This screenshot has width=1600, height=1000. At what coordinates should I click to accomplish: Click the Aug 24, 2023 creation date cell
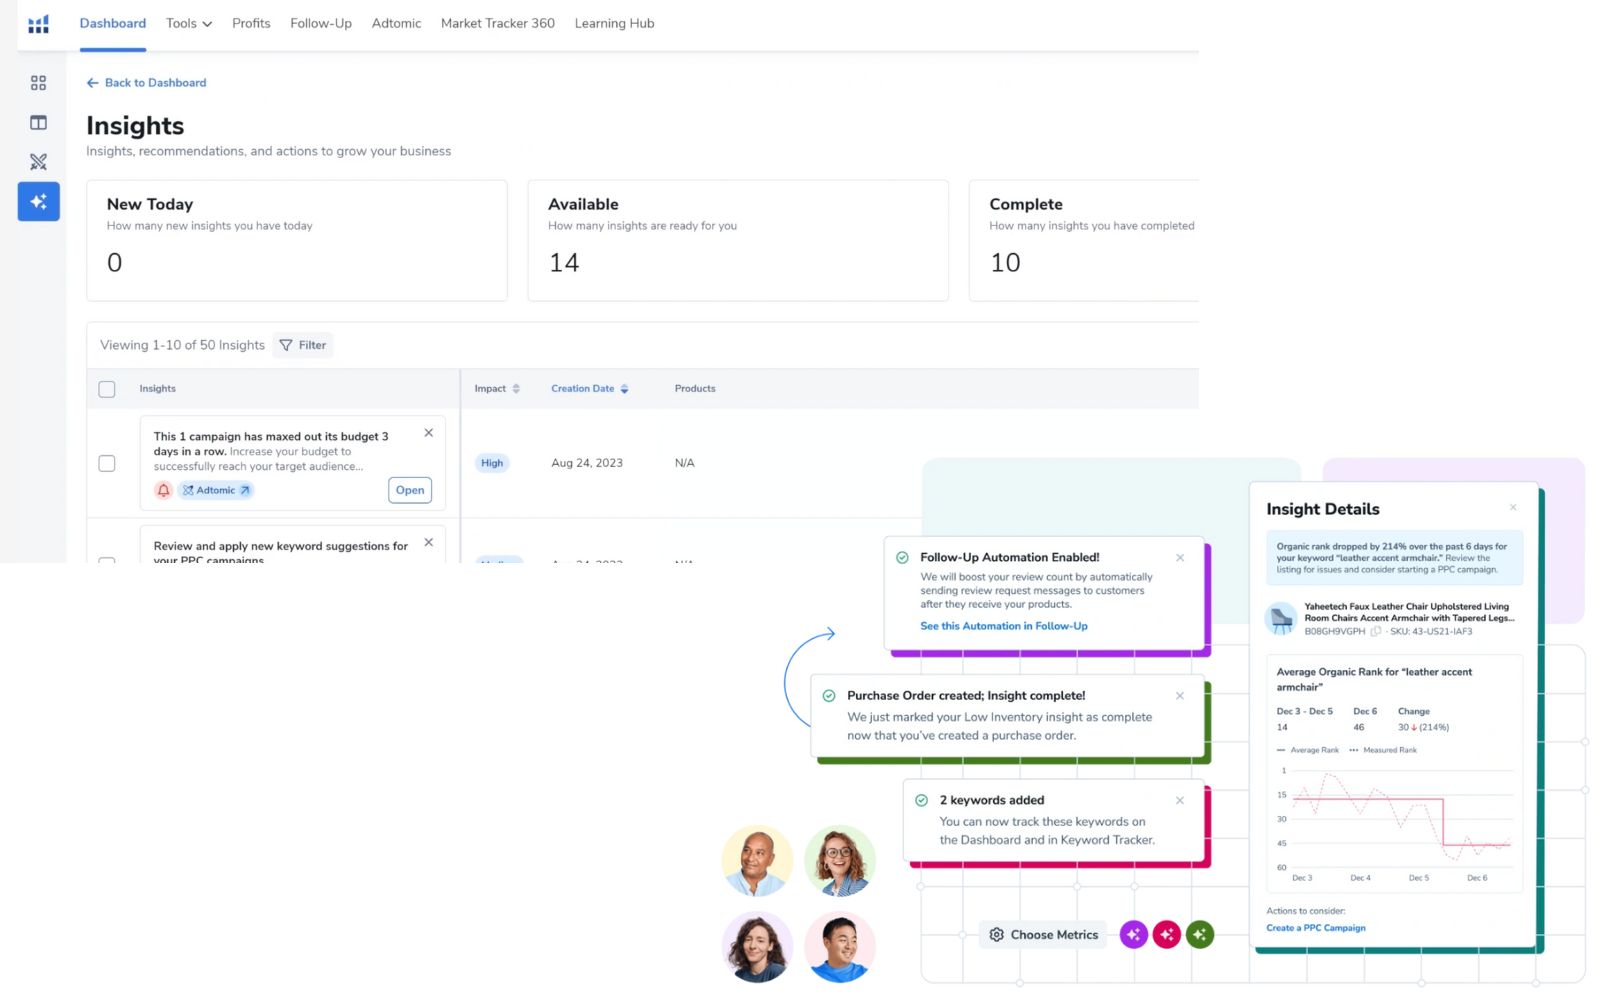587,463
